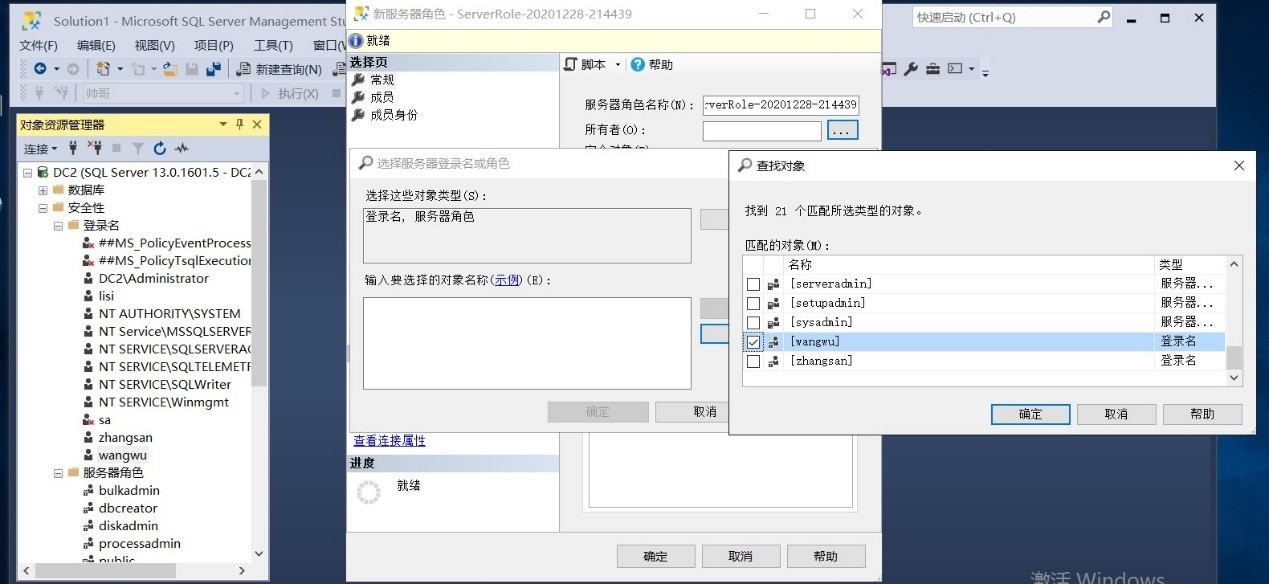The image size is (1269, 584).
Task: Click the 进度 ready spinner indicator
Action: point(370,492)
